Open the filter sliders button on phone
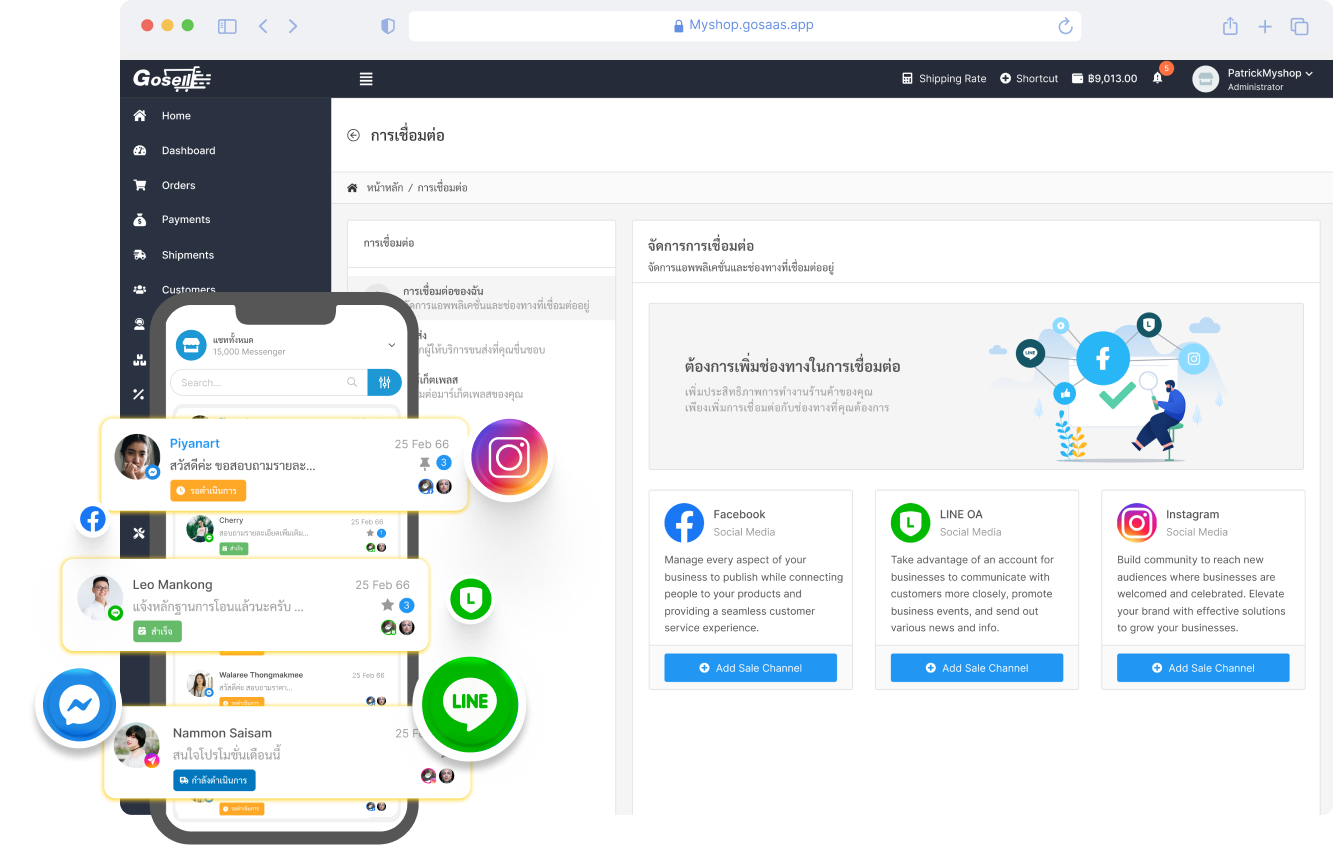 [384, 382]
